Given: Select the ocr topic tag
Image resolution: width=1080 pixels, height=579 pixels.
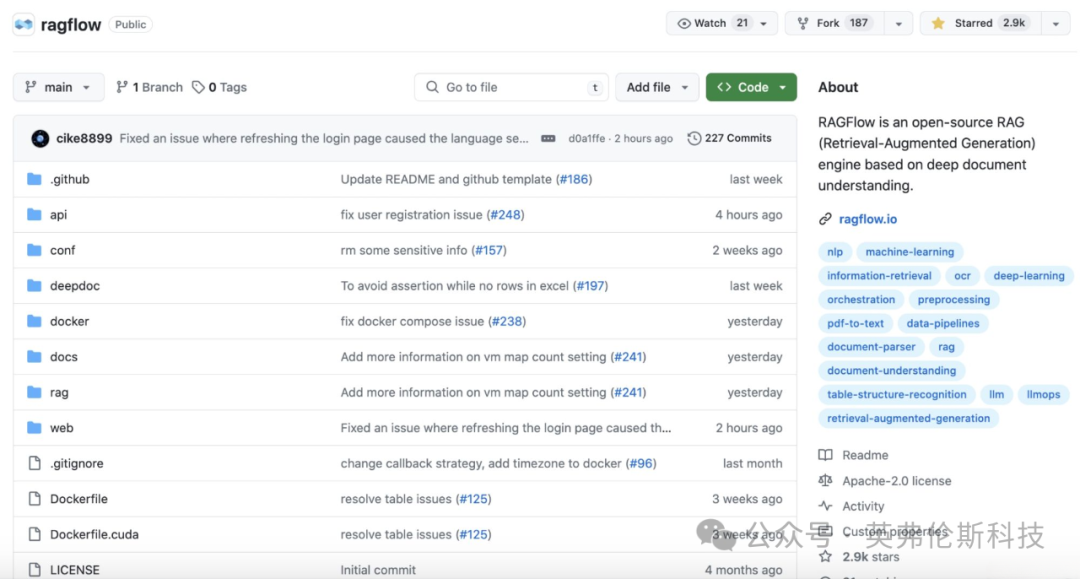Looking at the screenshot, I should coord(962,275).
